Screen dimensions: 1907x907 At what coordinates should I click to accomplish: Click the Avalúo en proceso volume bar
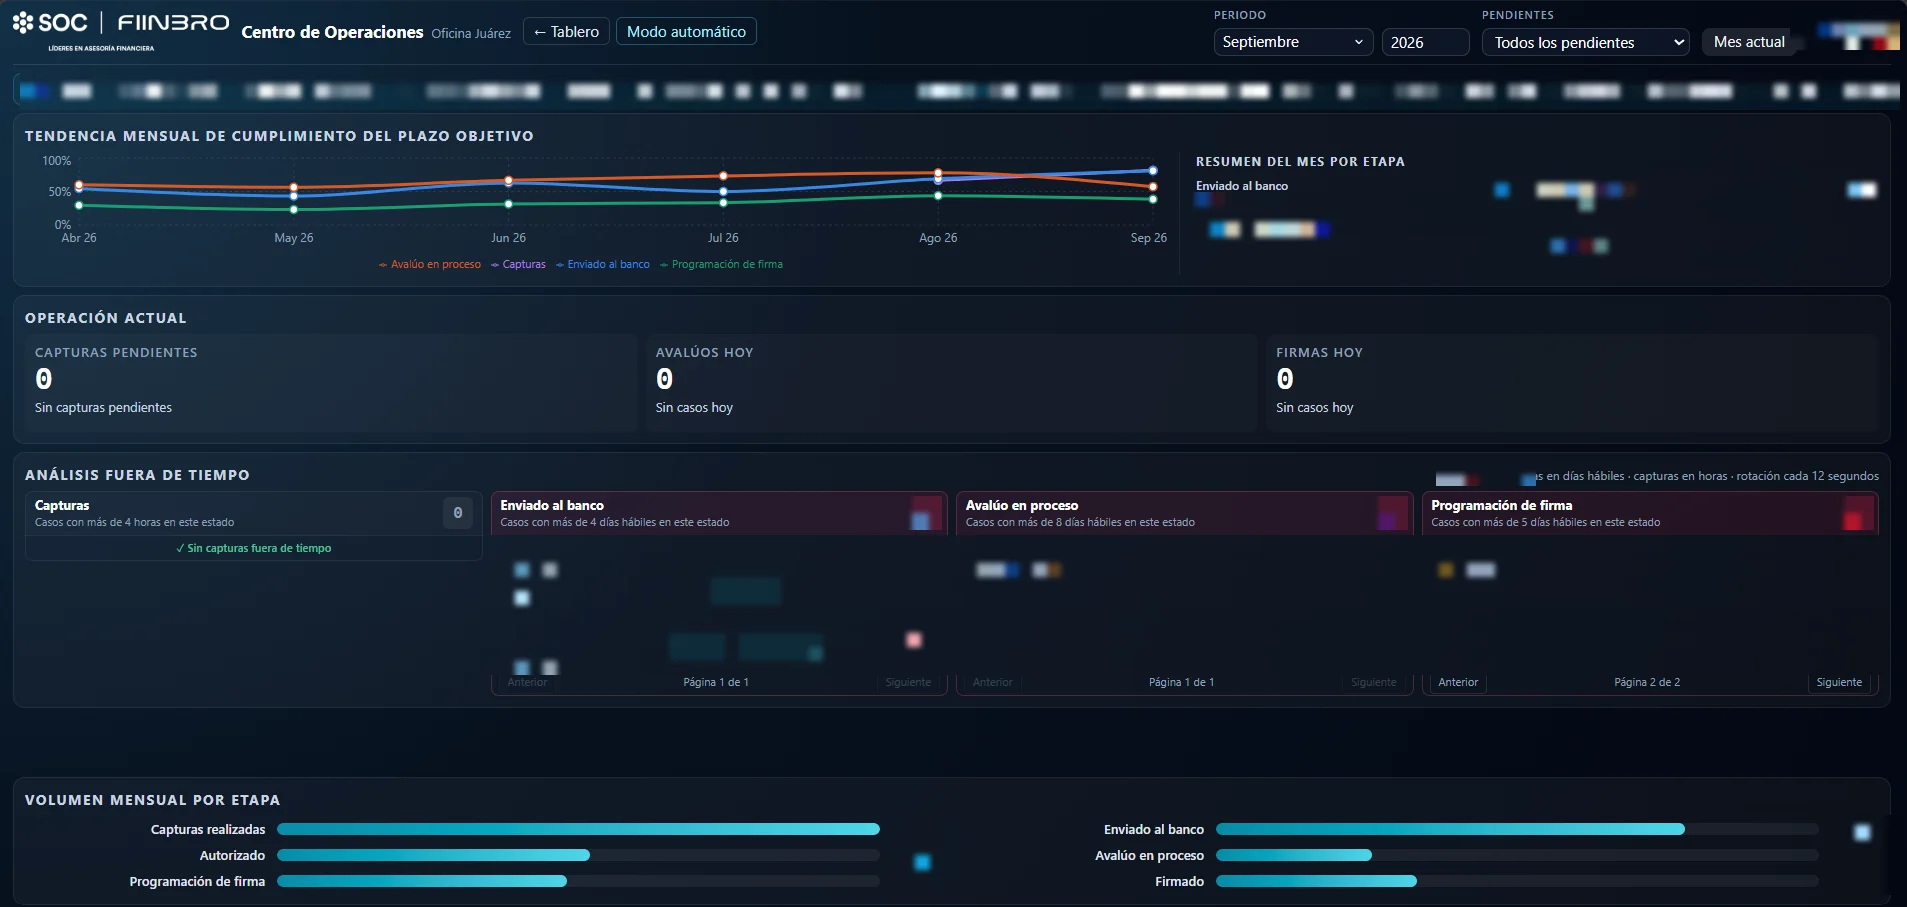click(x=1517, y=855)
